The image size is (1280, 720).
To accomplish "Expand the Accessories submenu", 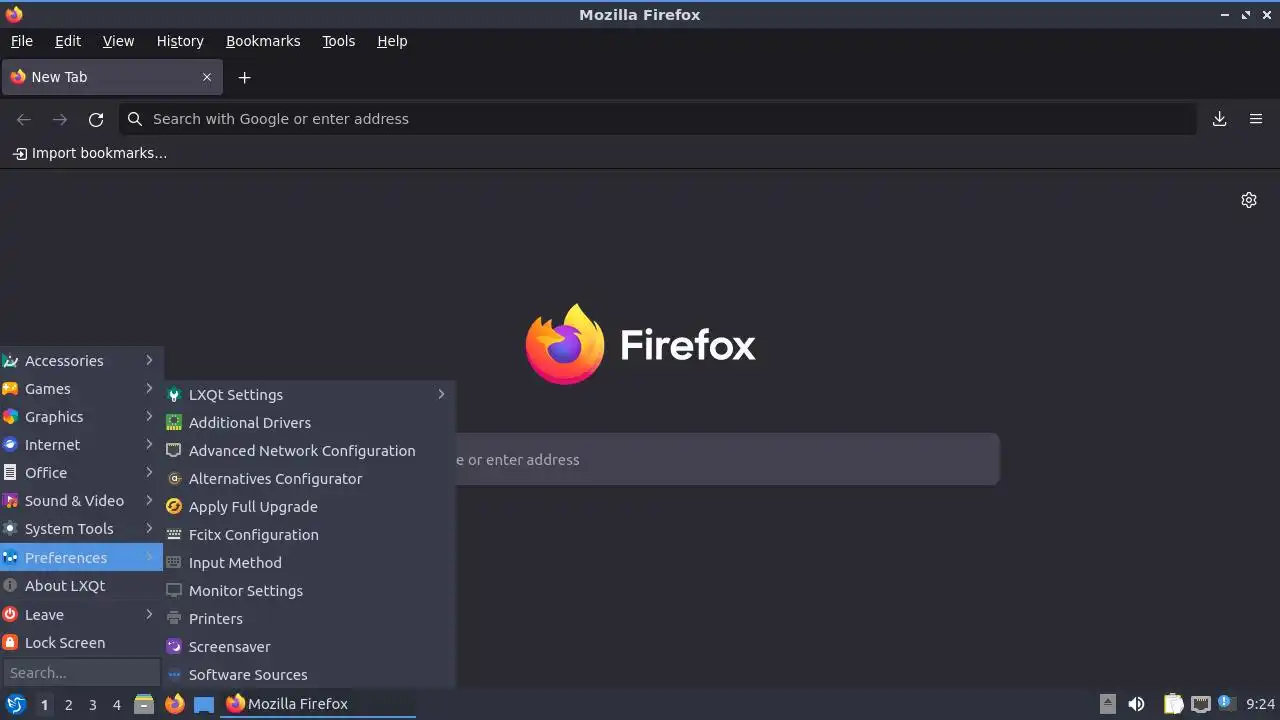I will point(82,361).
